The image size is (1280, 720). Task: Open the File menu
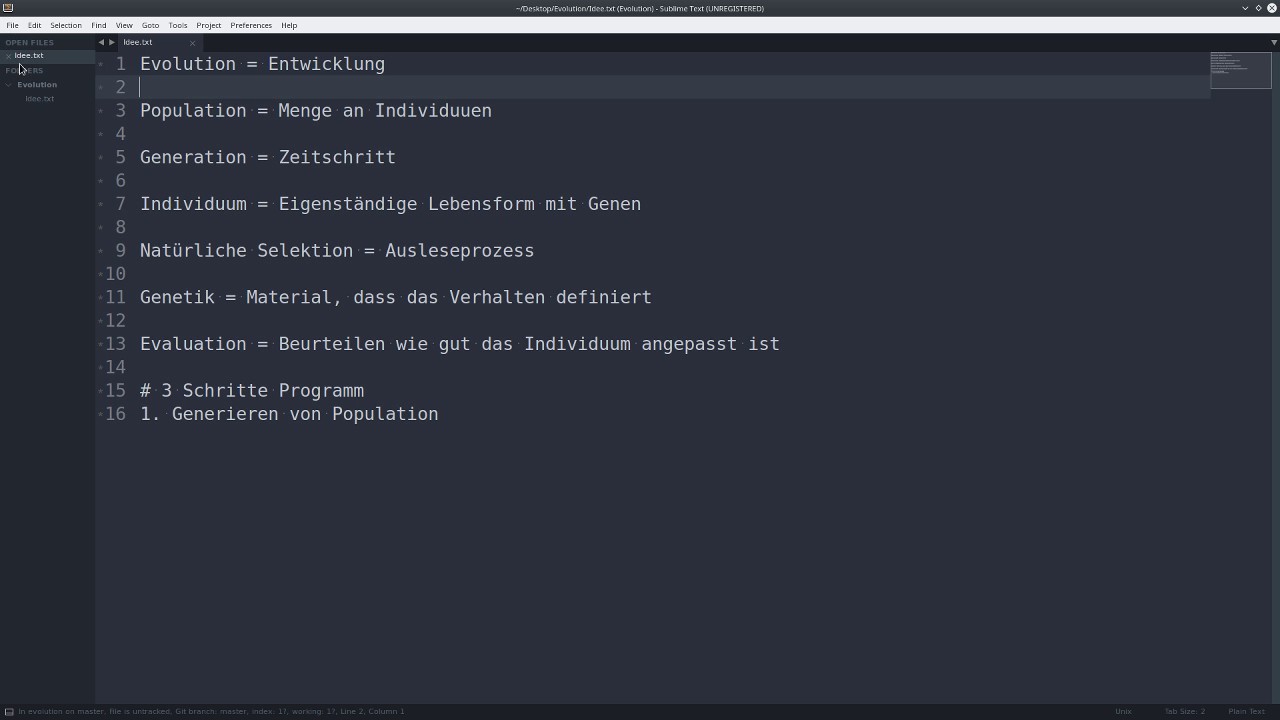(x=13, y=25)
